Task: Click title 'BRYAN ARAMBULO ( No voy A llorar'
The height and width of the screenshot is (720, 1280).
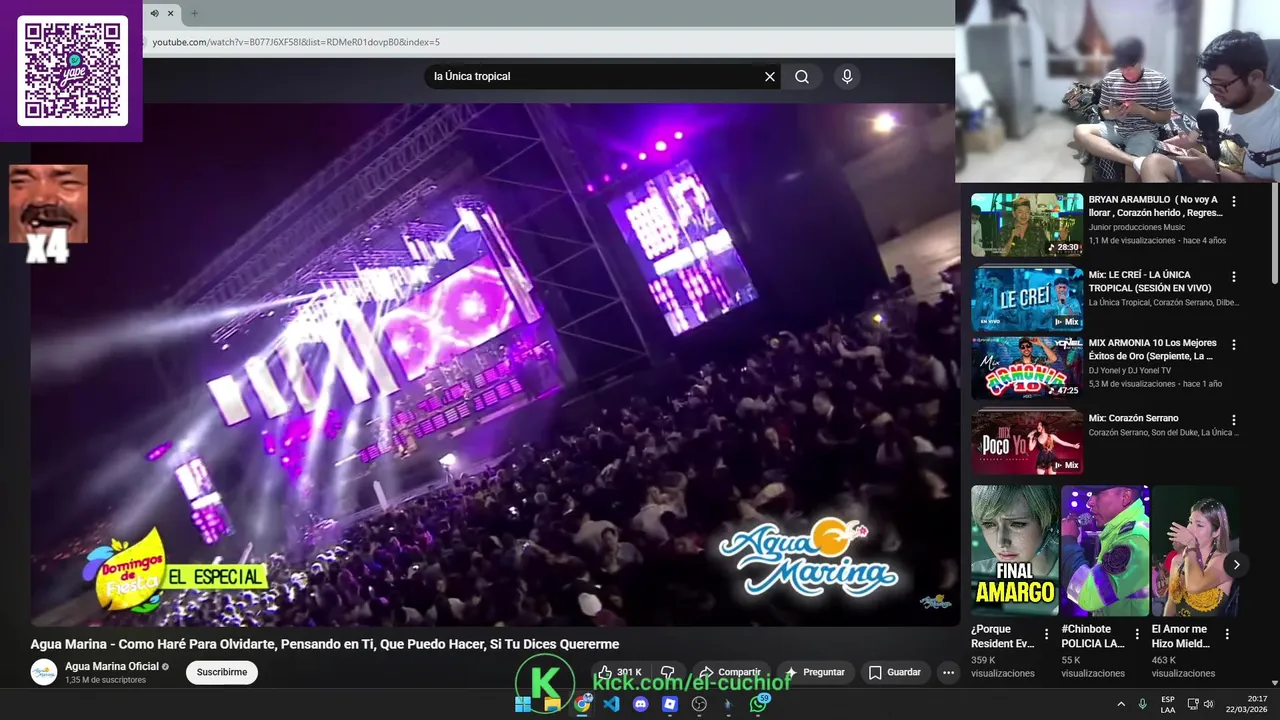Action: pyautogui.click(x=1155, y=206)
